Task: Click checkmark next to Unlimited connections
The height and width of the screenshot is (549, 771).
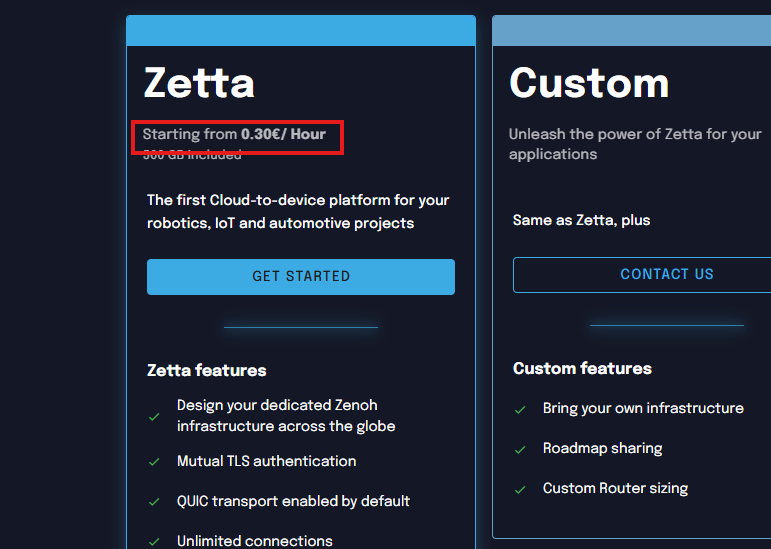Action: (154, 541)
